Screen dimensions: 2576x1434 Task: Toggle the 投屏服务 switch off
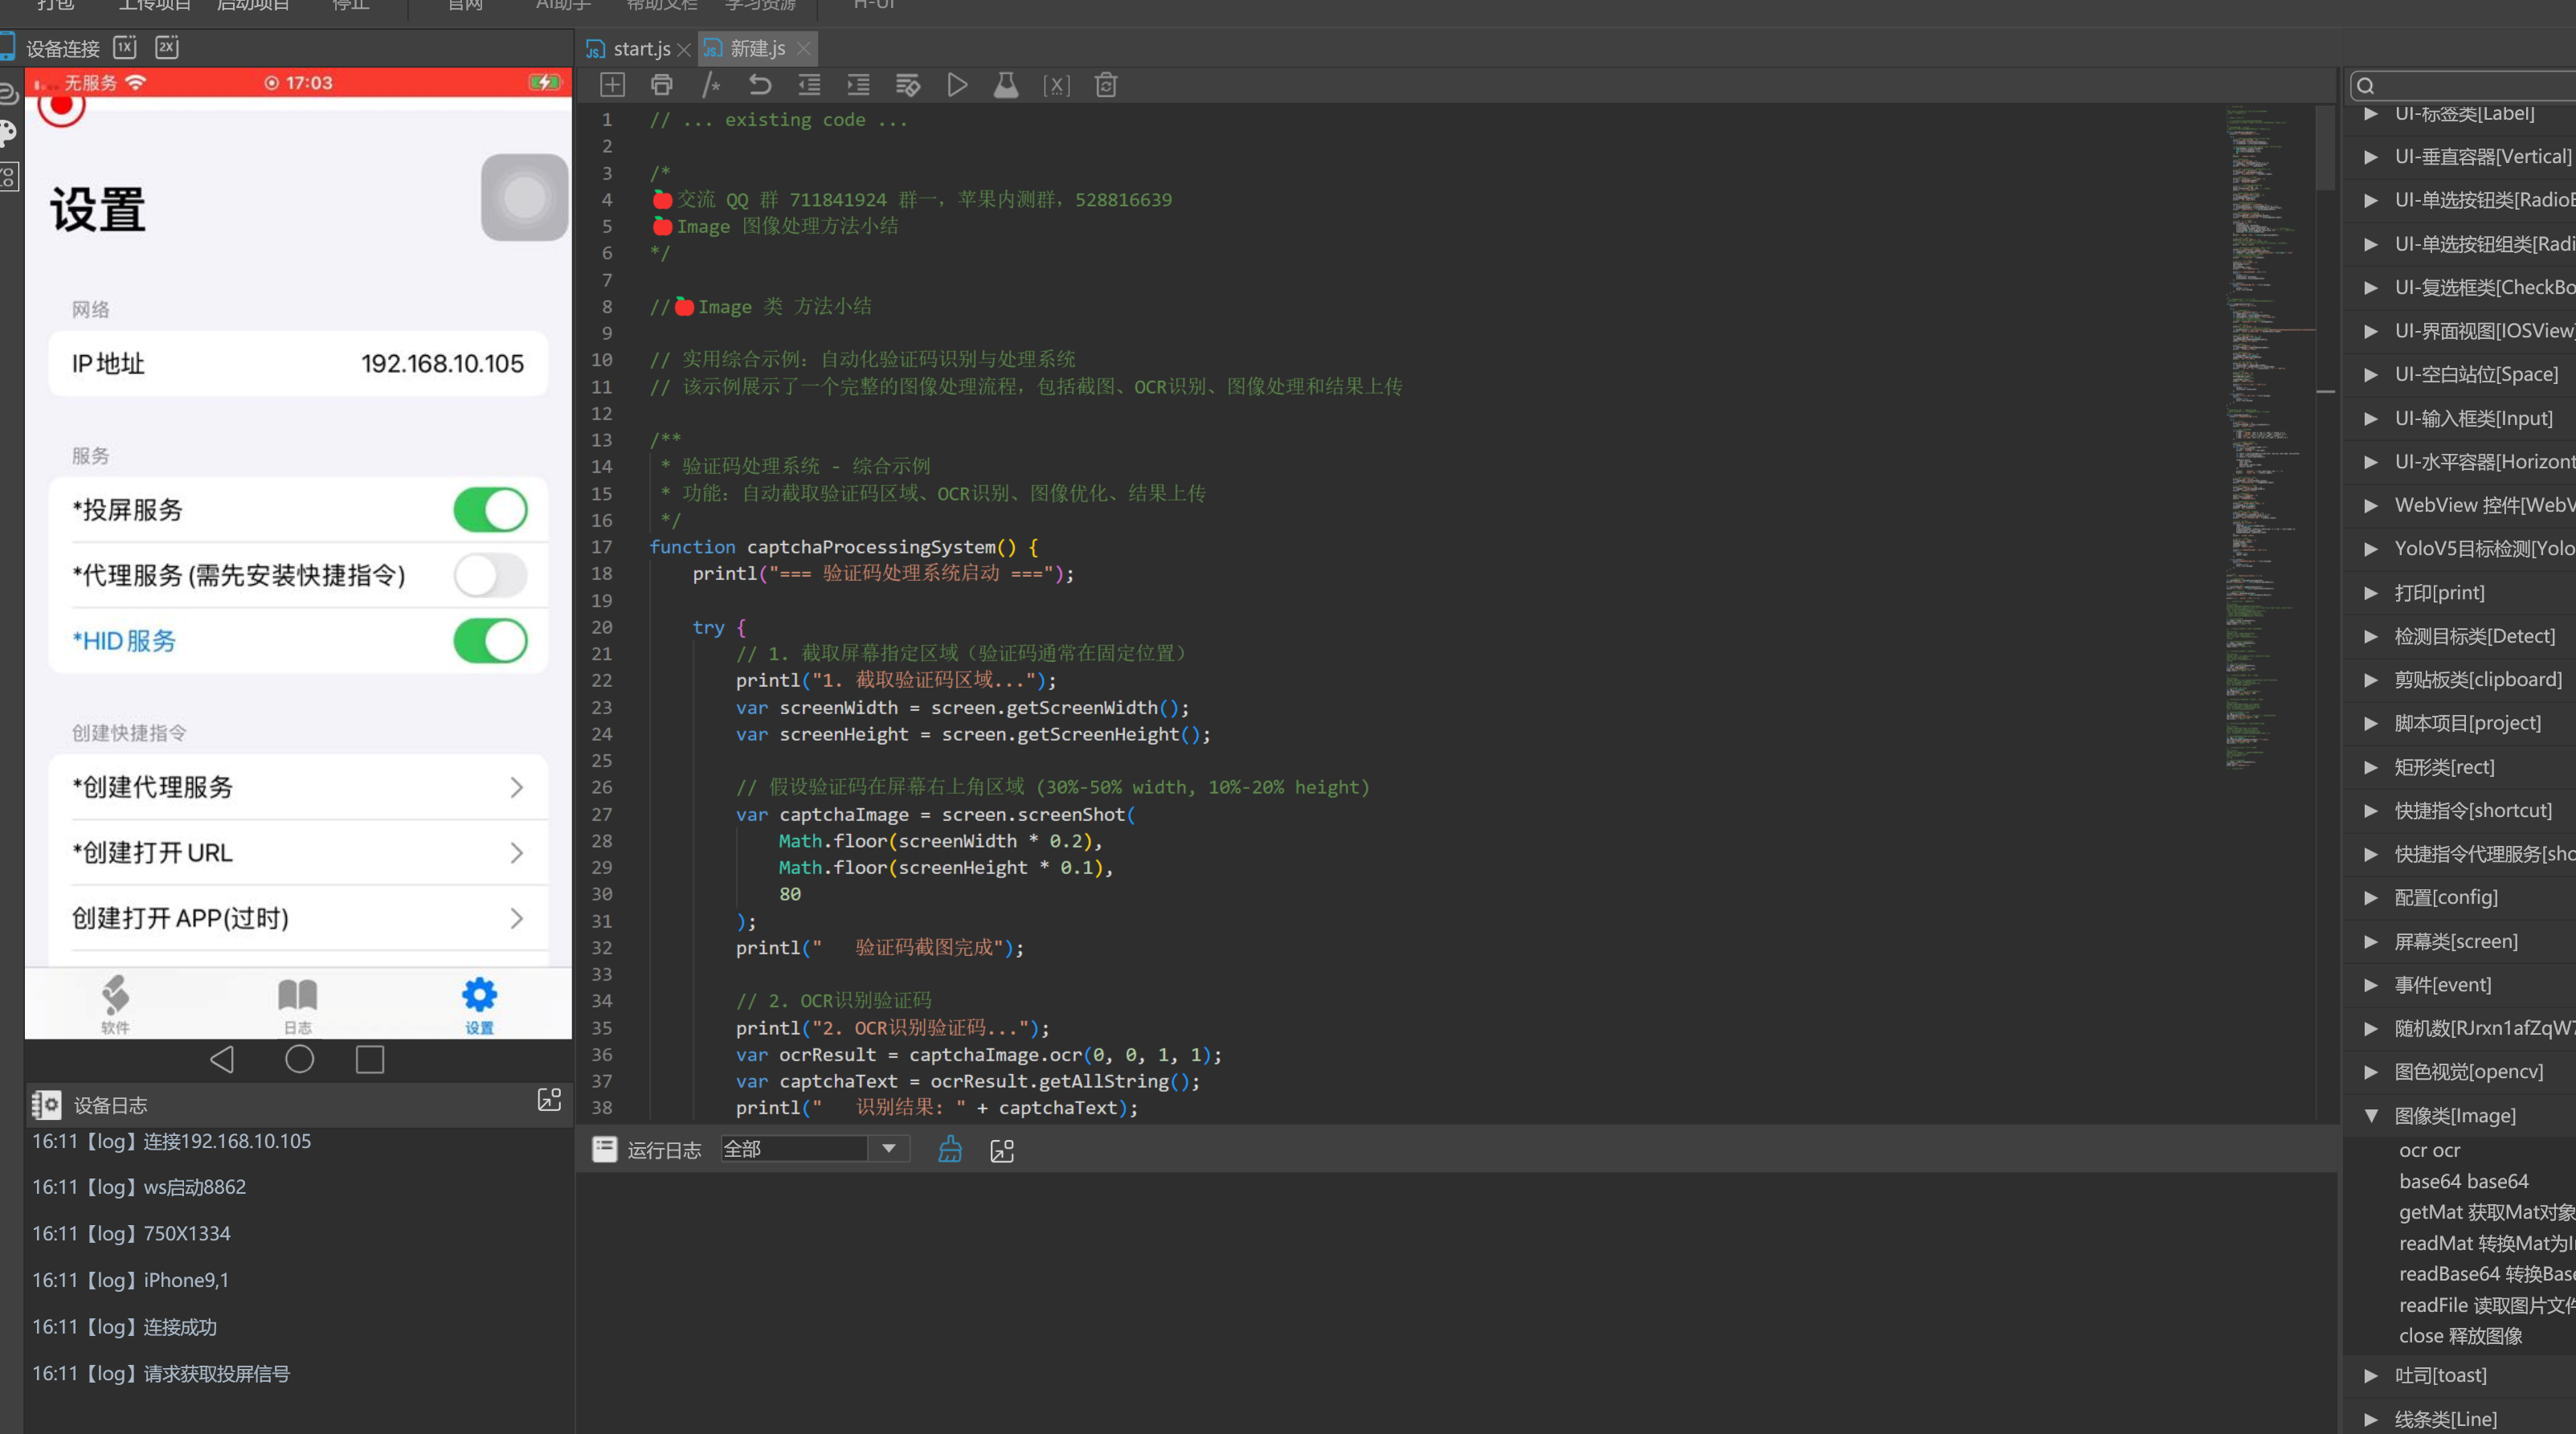(x=490, y=510)
